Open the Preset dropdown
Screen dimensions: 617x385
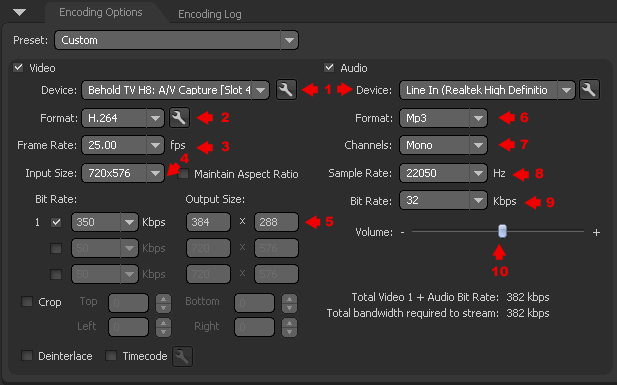click(x=176, y=40)
